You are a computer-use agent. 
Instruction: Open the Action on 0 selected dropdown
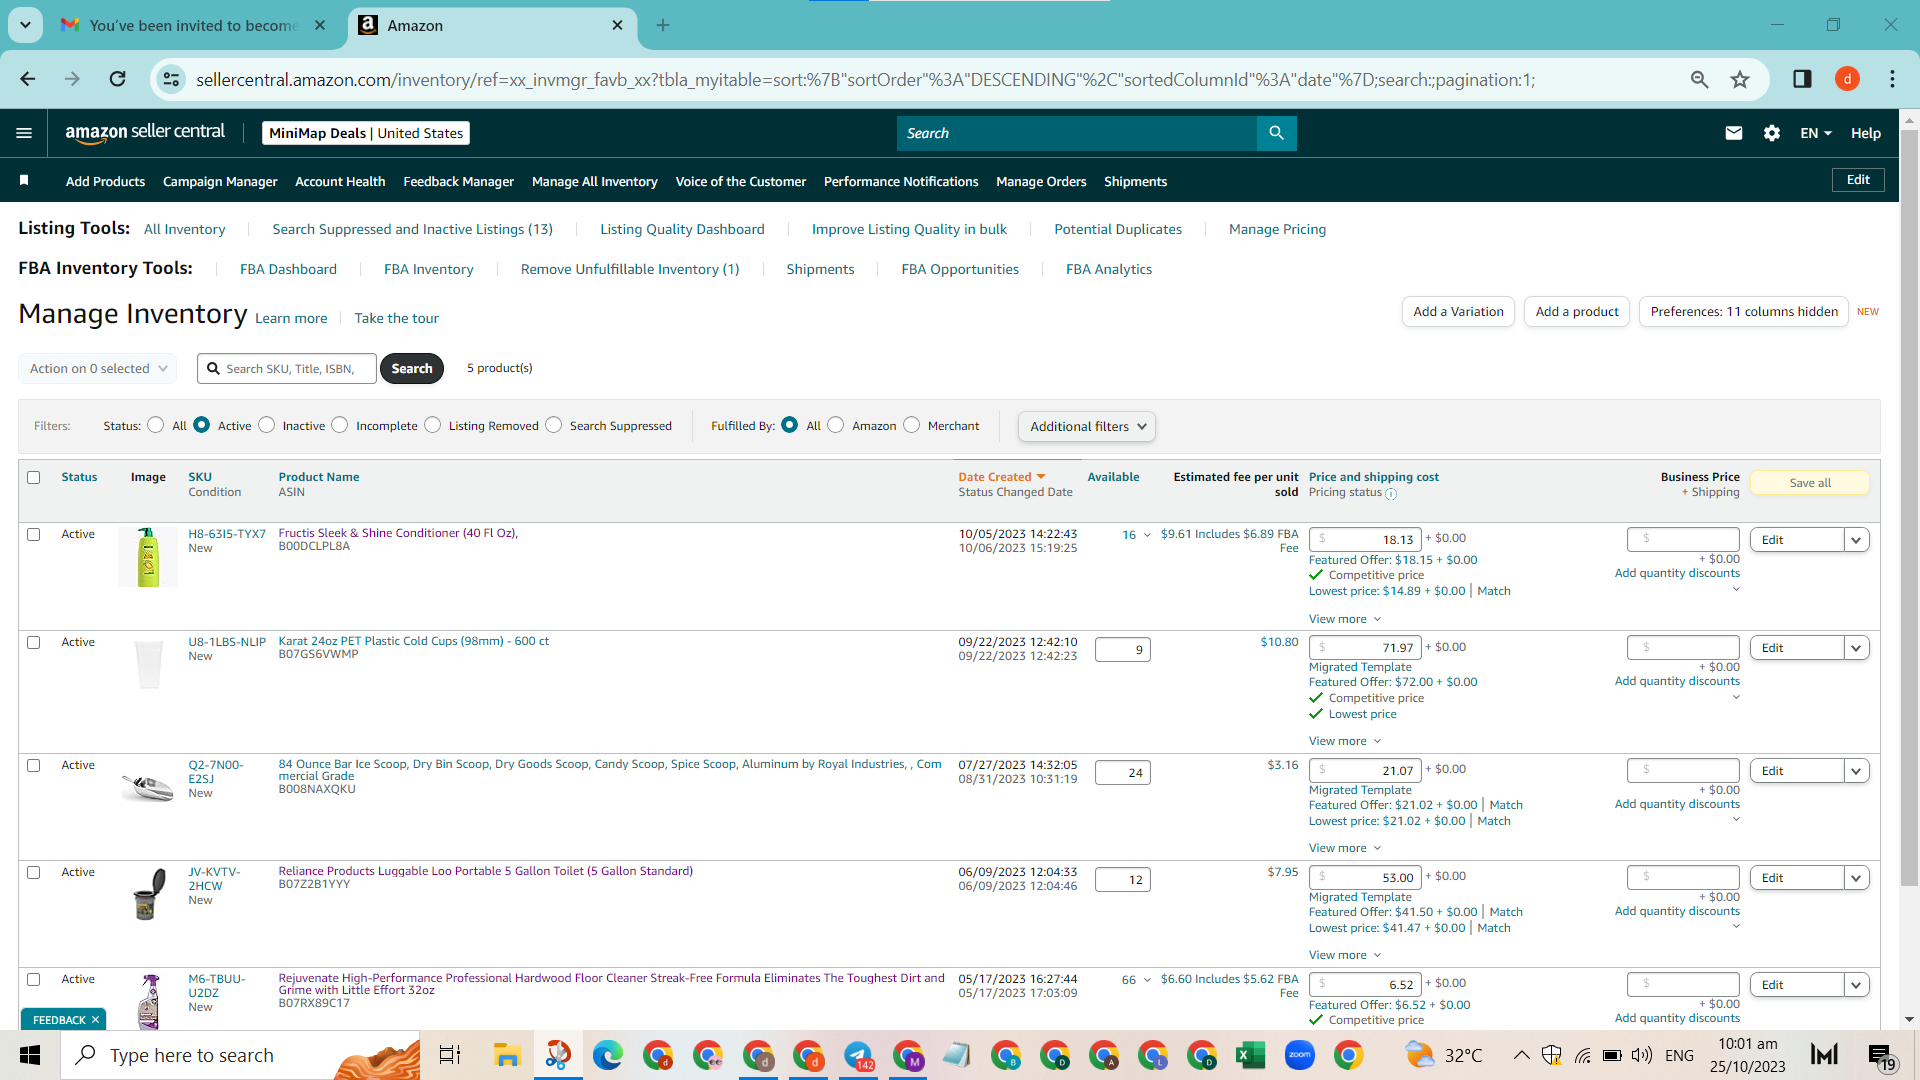click(x=98, y=368)
